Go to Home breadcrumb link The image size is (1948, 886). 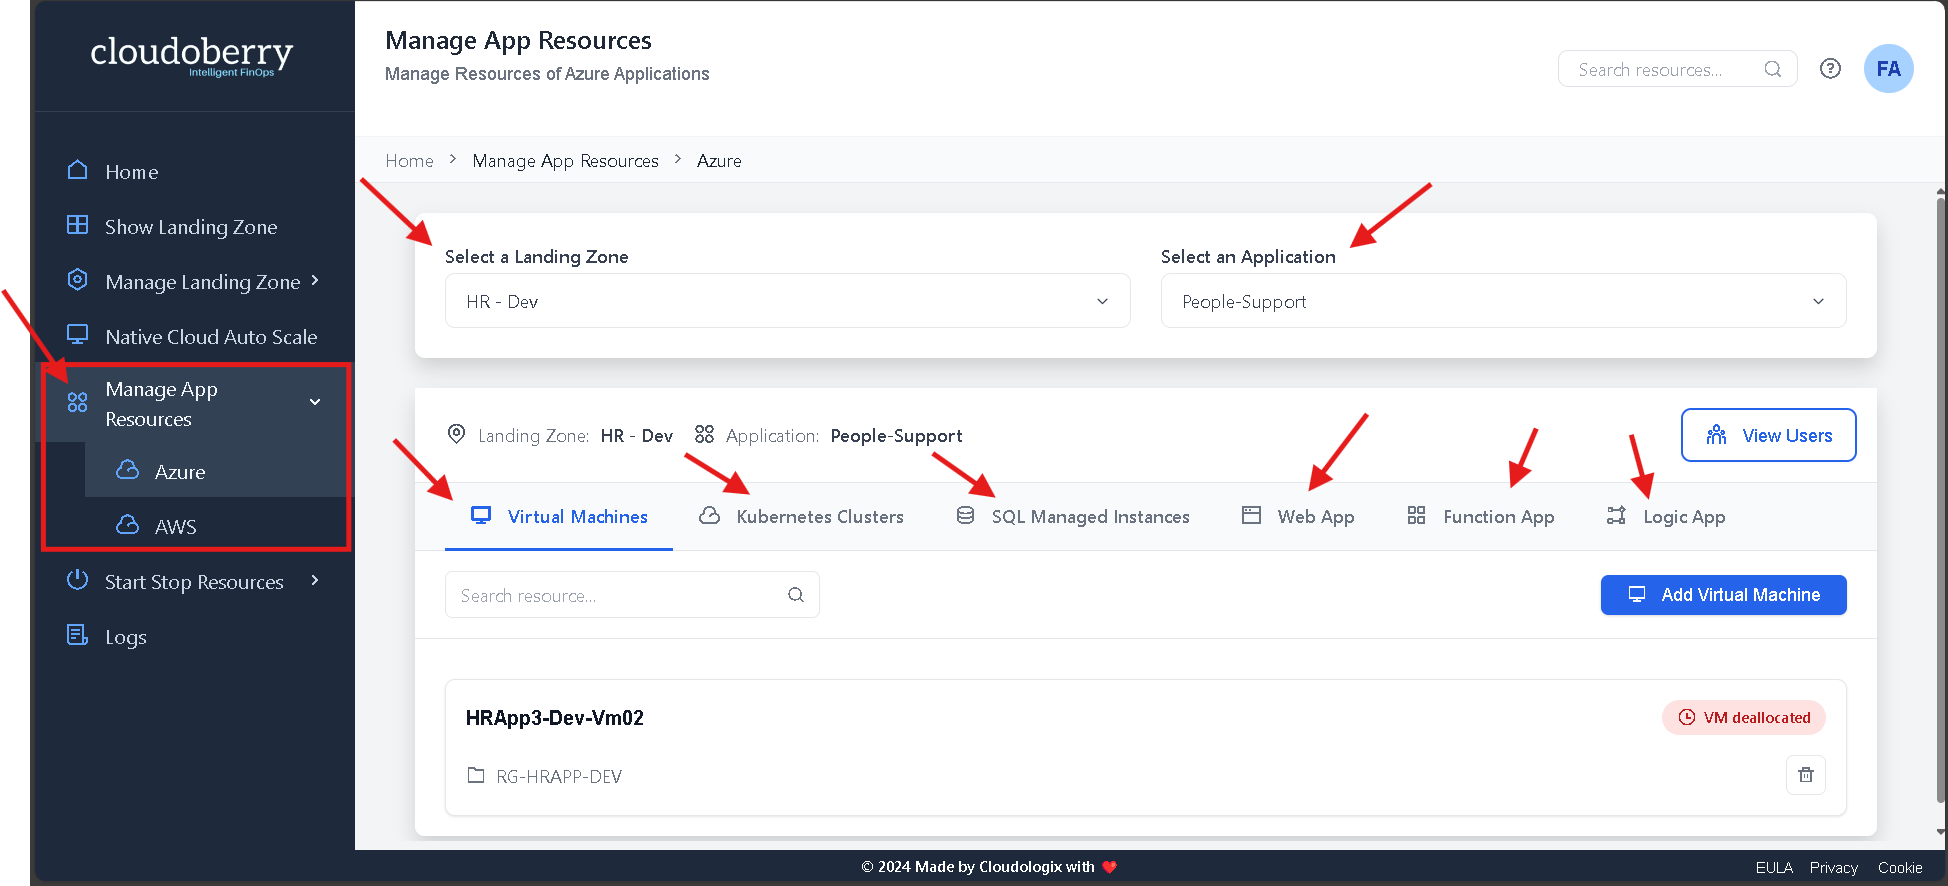(x=410, y=161)
